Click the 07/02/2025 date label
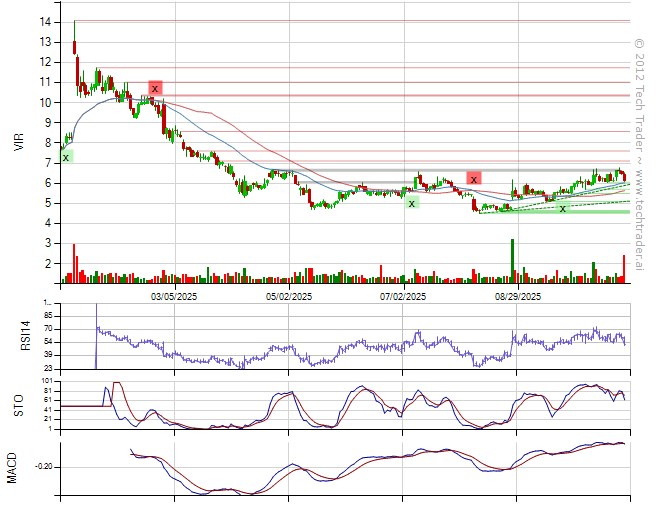Image resolution: width=657 pixels, height=514 pixels. tap(403, 296)
